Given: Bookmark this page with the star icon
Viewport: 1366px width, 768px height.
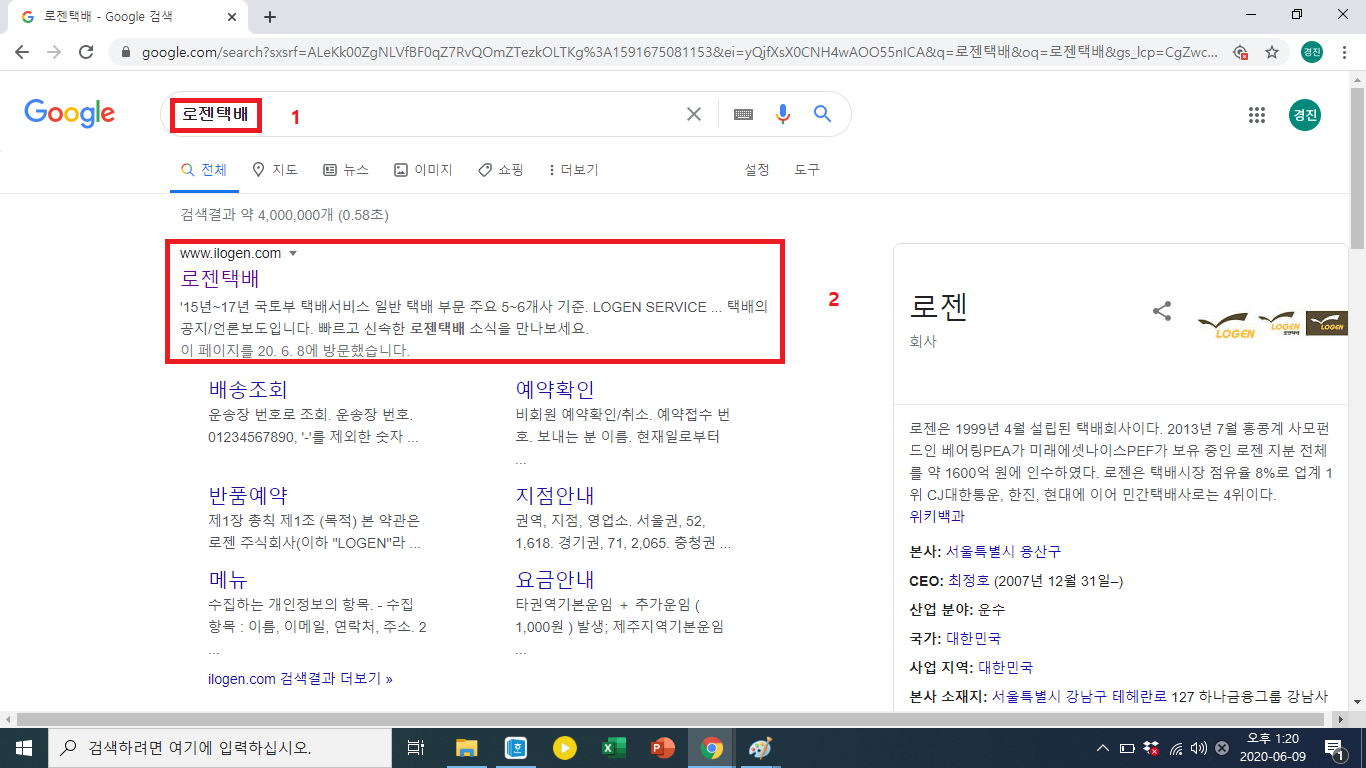Looking at the screenshot, I should click(1272, 52).
